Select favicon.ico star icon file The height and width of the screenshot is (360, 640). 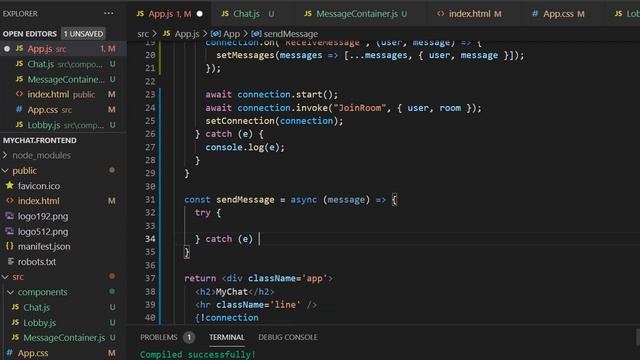(63, 186)
